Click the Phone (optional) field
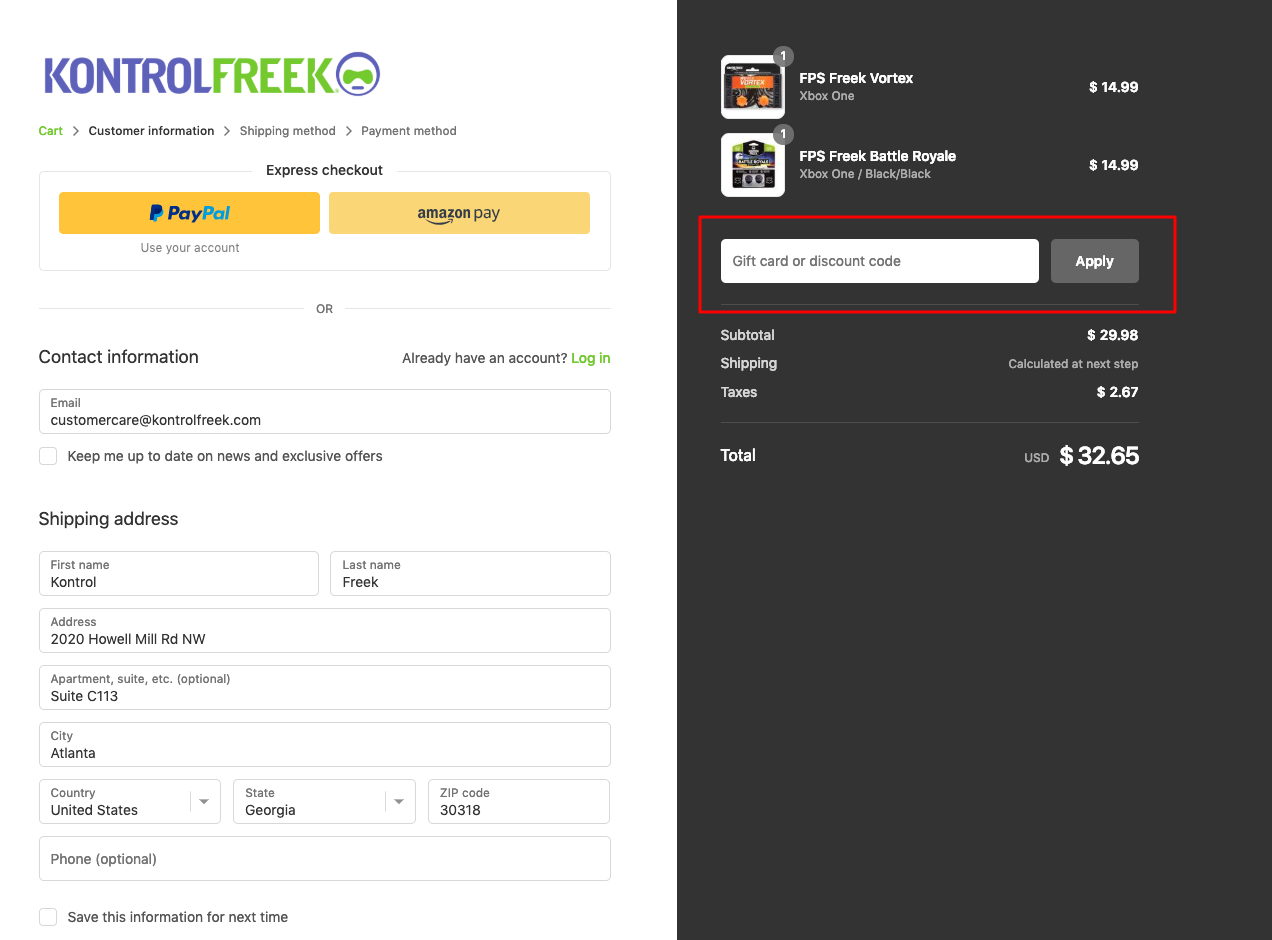The image size is (1272, 940). (324, 859)
